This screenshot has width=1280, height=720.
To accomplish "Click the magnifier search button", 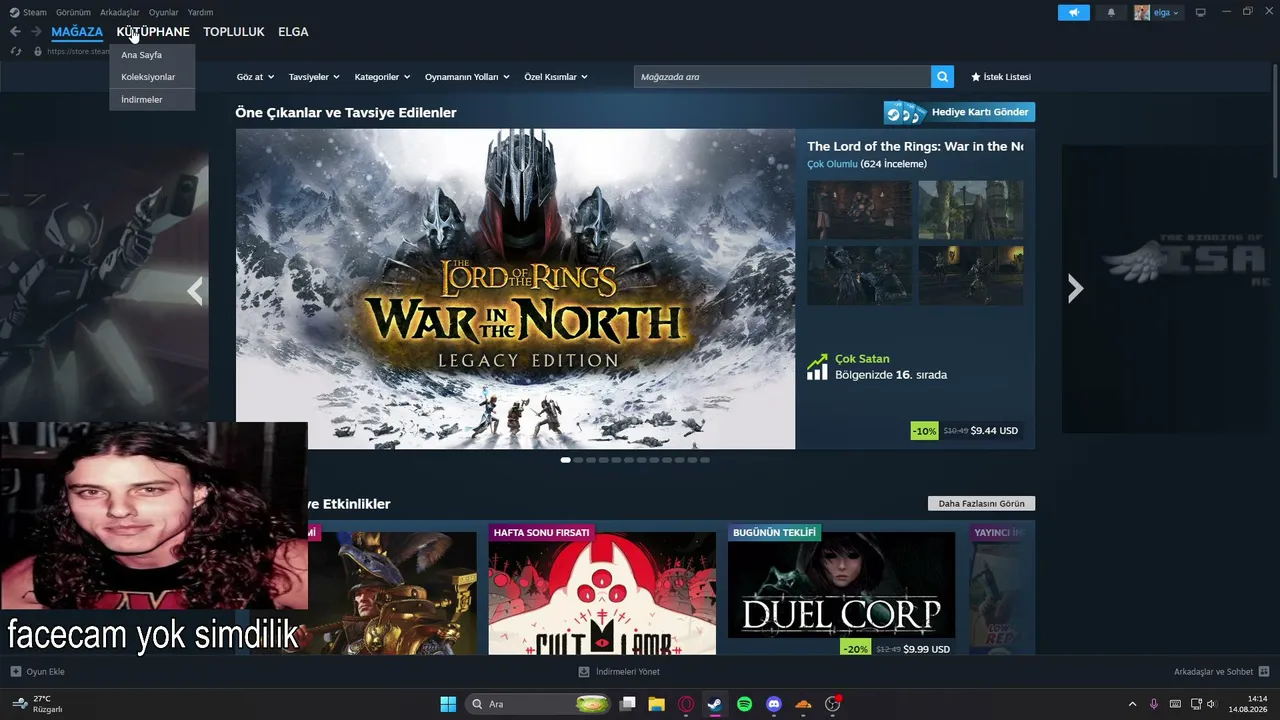I will (942, 77).
